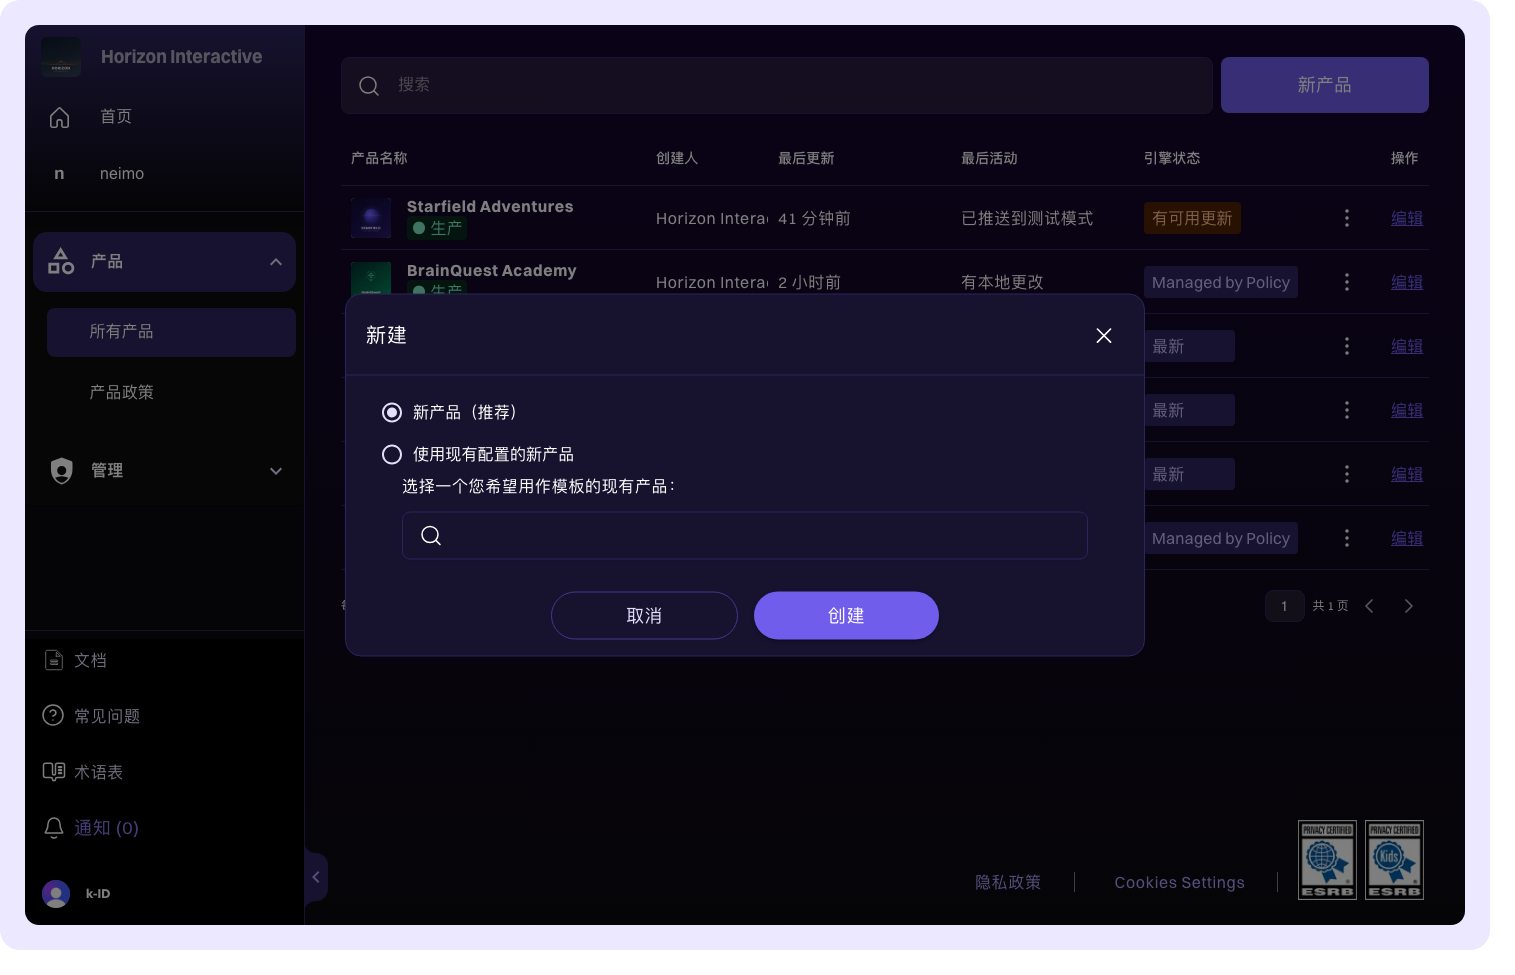This screenshot has height=975, width=1515.
Task: Click the 取消 button
Action: tap(644, 615)
